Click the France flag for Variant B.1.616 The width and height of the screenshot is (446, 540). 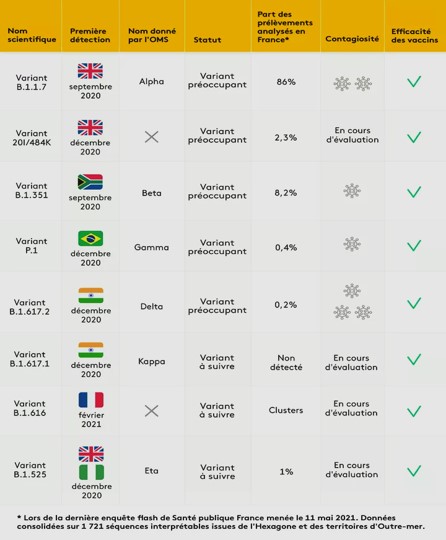tap(91, 400)
